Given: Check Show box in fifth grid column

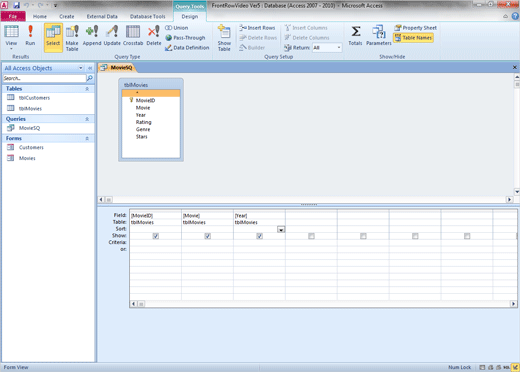Looking at the screenshot, I should point(363,236).
